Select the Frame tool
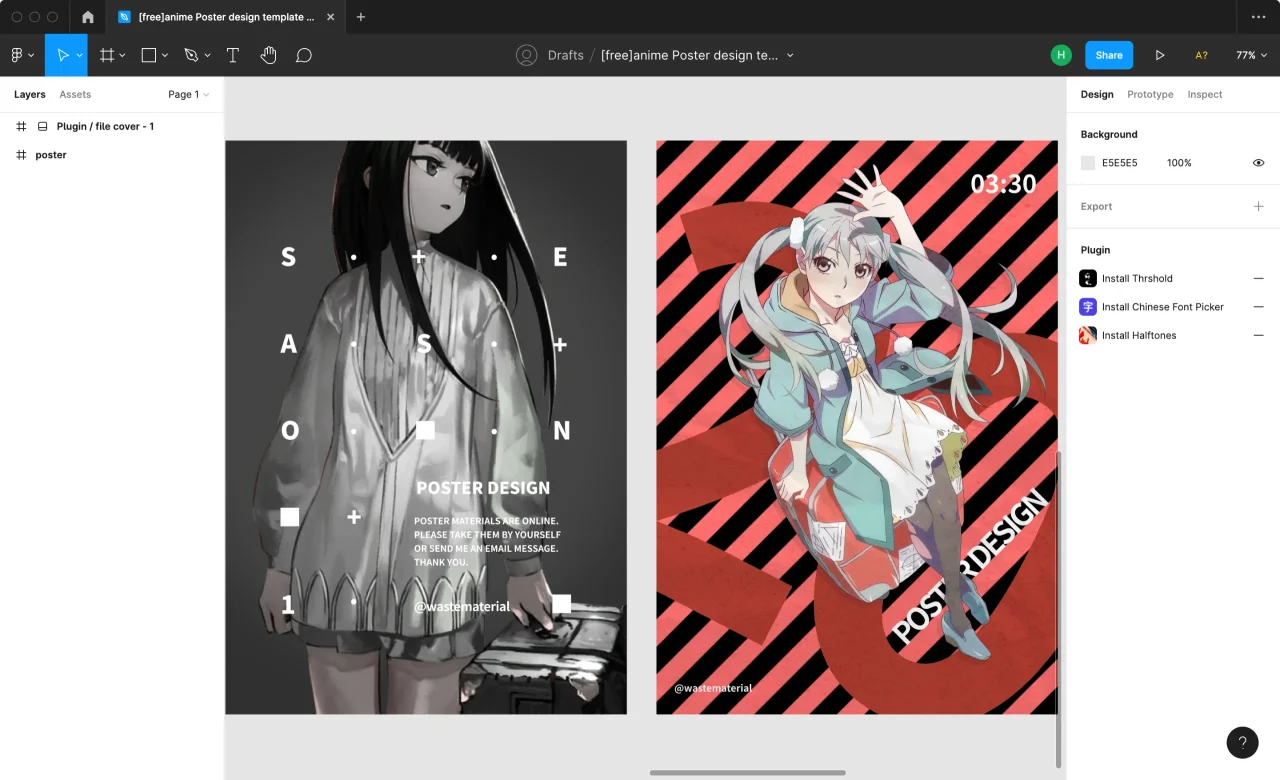 tap(107, 56)
